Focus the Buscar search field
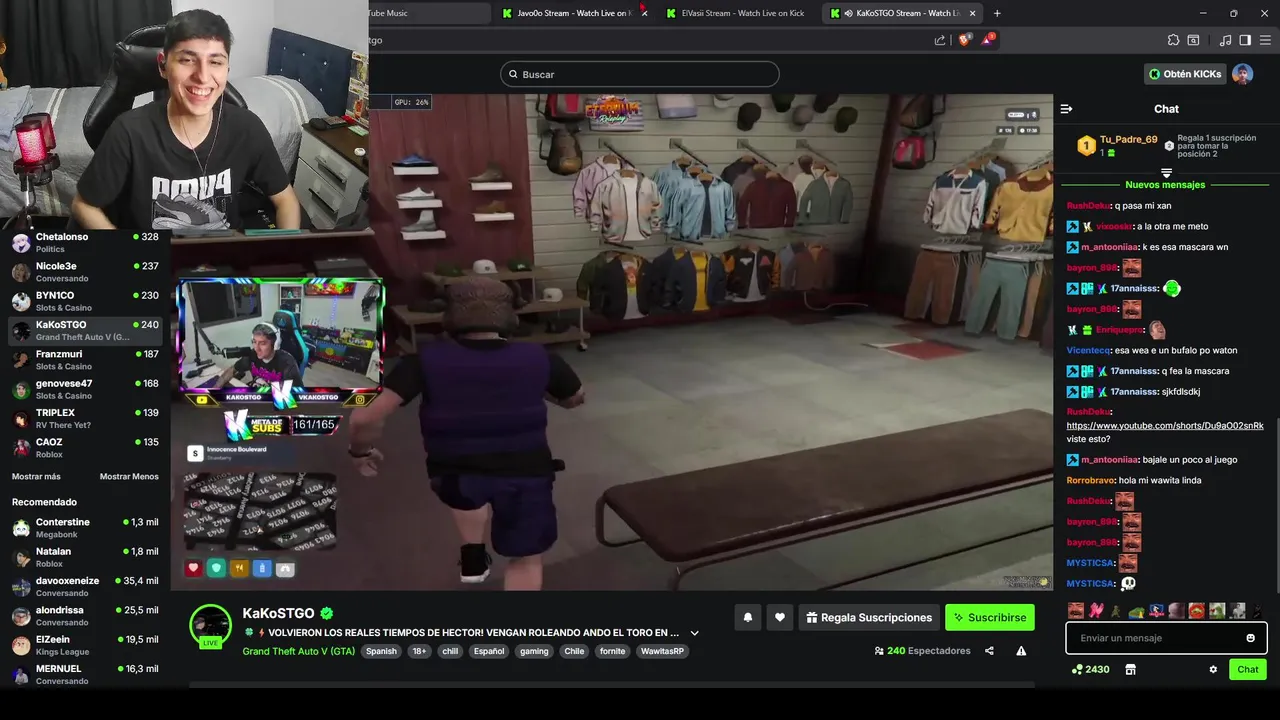1280x720 pixels. coord(640,74)
